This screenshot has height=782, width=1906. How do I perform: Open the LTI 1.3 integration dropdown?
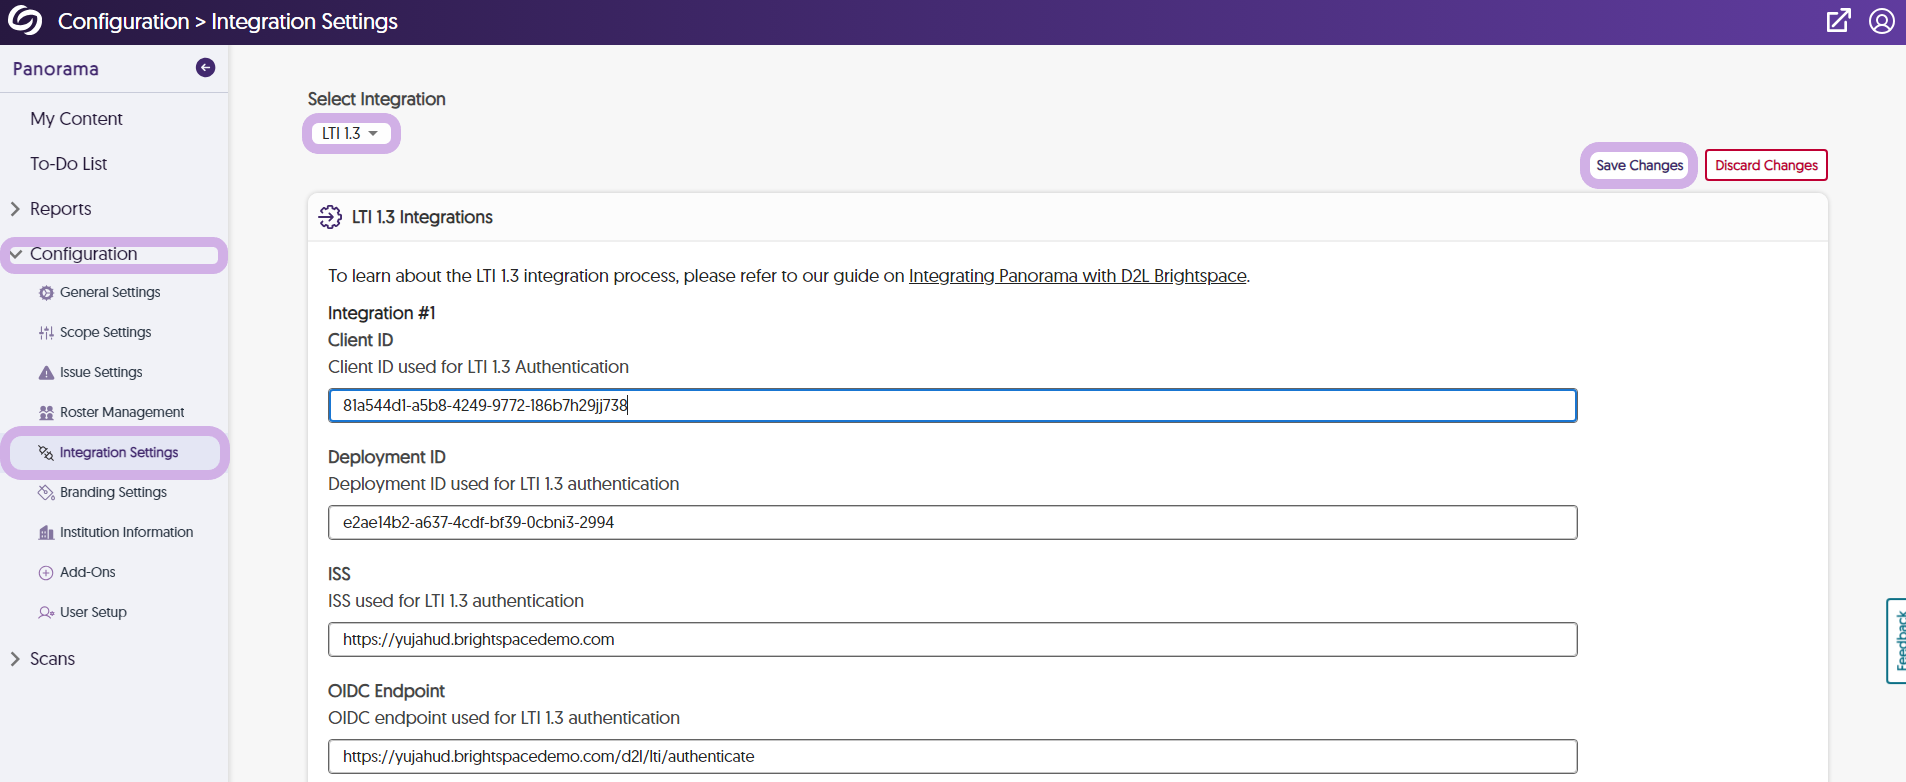350,134
